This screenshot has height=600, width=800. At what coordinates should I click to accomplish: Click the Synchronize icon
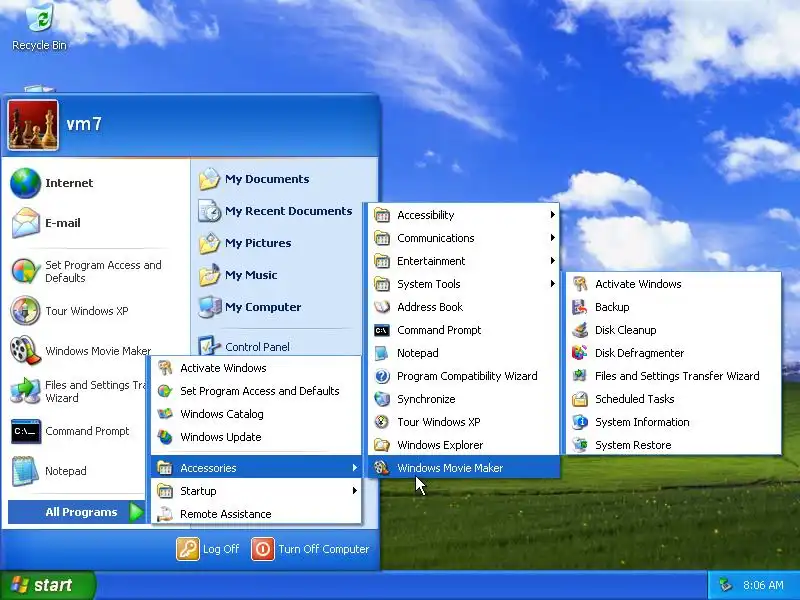(382, 399)
